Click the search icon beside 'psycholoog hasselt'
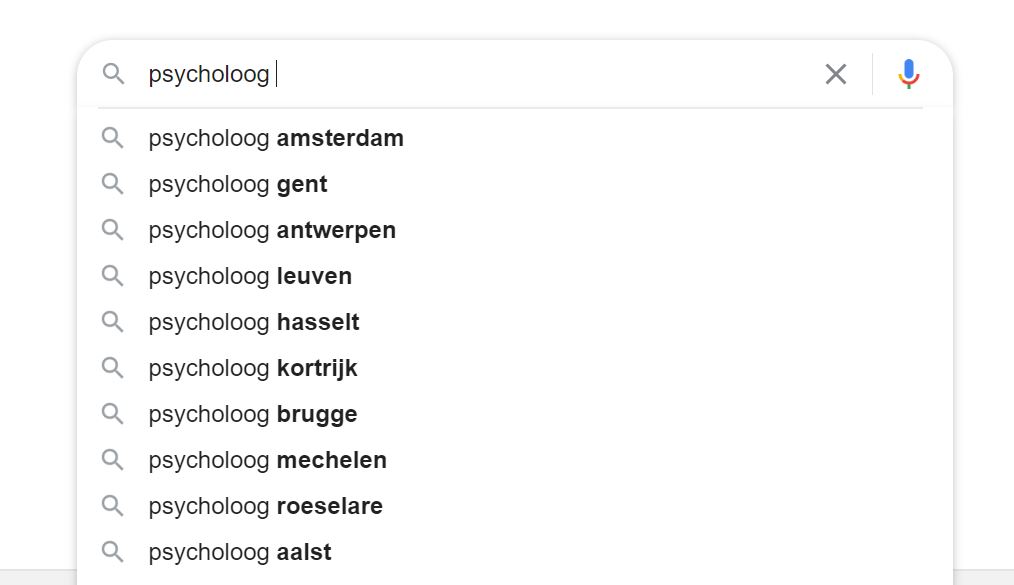This screenshot has width=1014, height=585. (113, 322)
